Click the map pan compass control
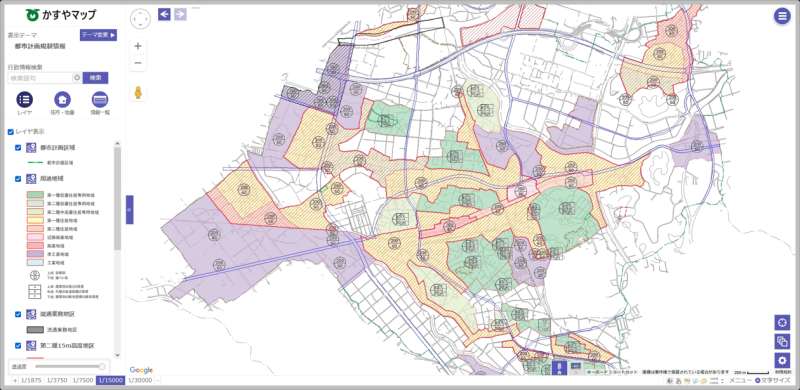 click(x=140, y=19)
